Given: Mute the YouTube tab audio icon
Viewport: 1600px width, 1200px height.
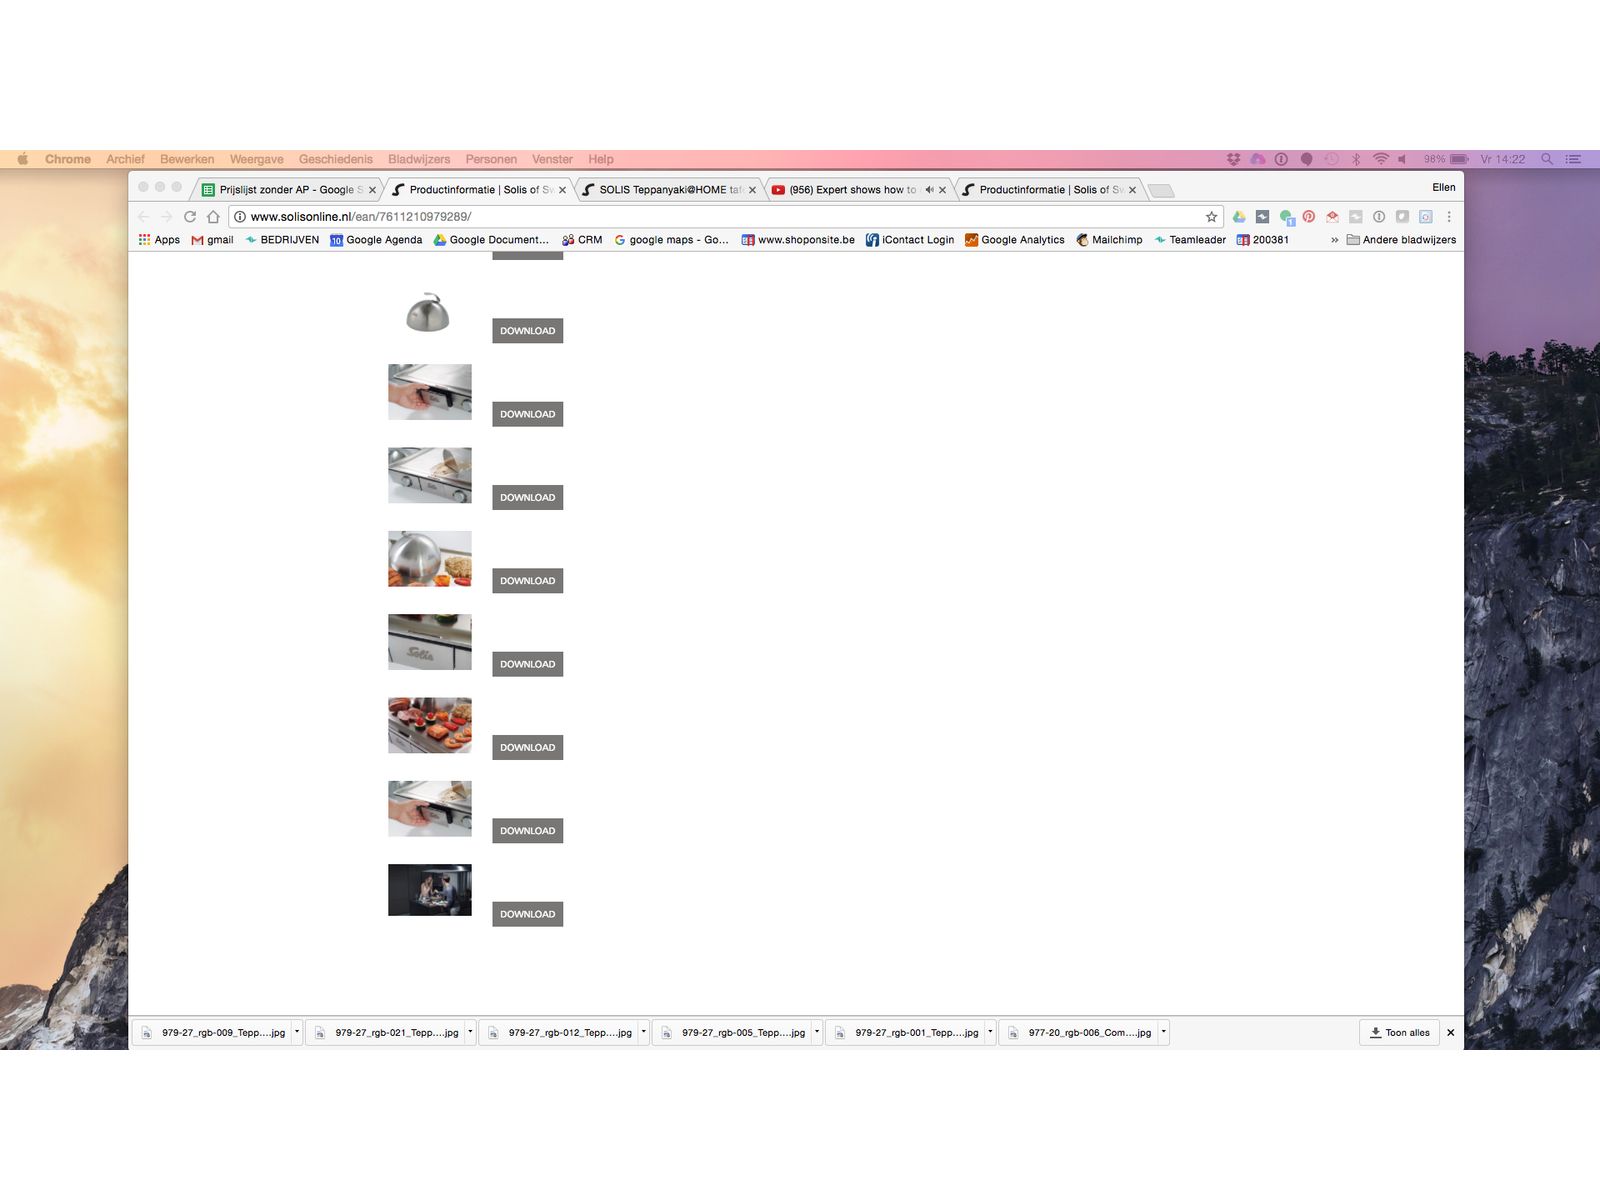Looking at the screenshot, I should point(929,190).
